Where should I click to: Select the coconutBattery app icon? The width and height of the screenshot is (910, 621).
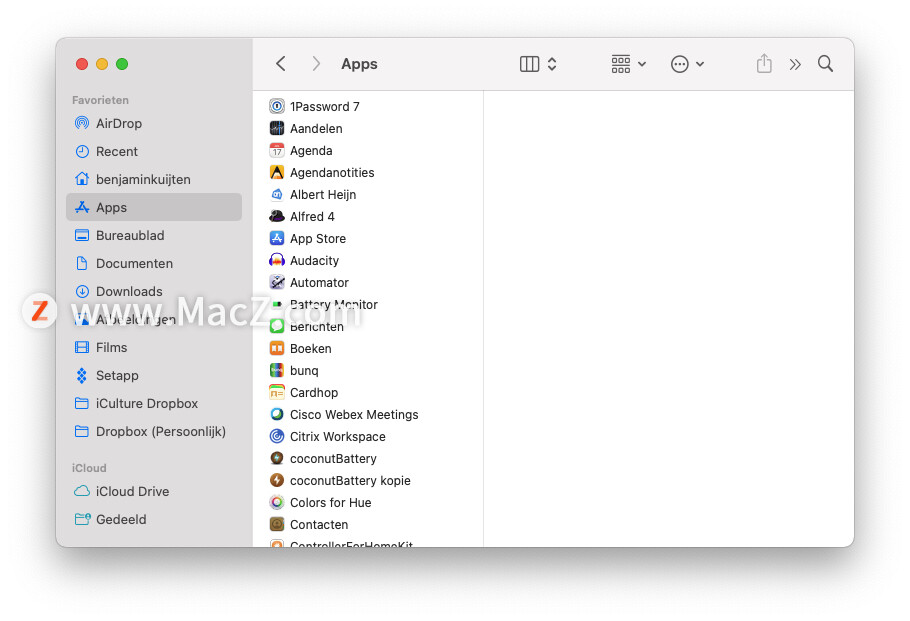pos(277,458)
